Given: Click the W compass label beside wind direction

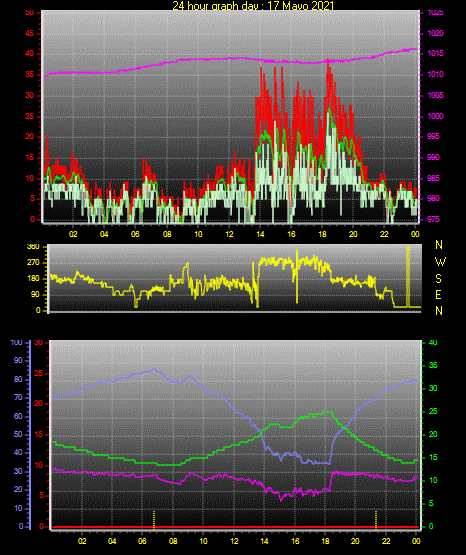Looking at the screenshot, I should [x=440, y=262].
